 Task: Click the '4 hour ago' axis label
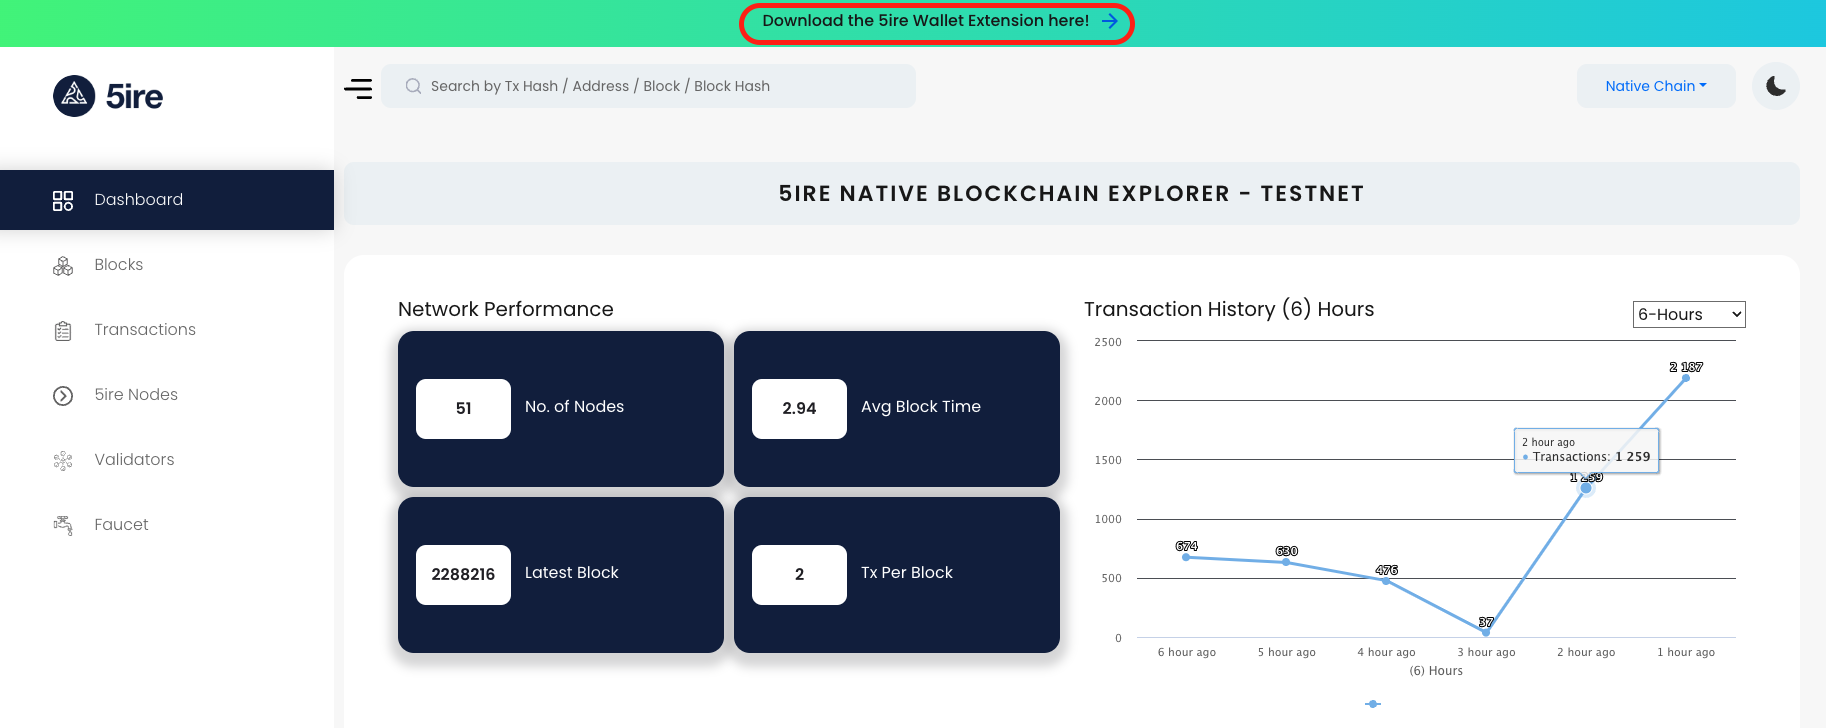pos(1386,652)
